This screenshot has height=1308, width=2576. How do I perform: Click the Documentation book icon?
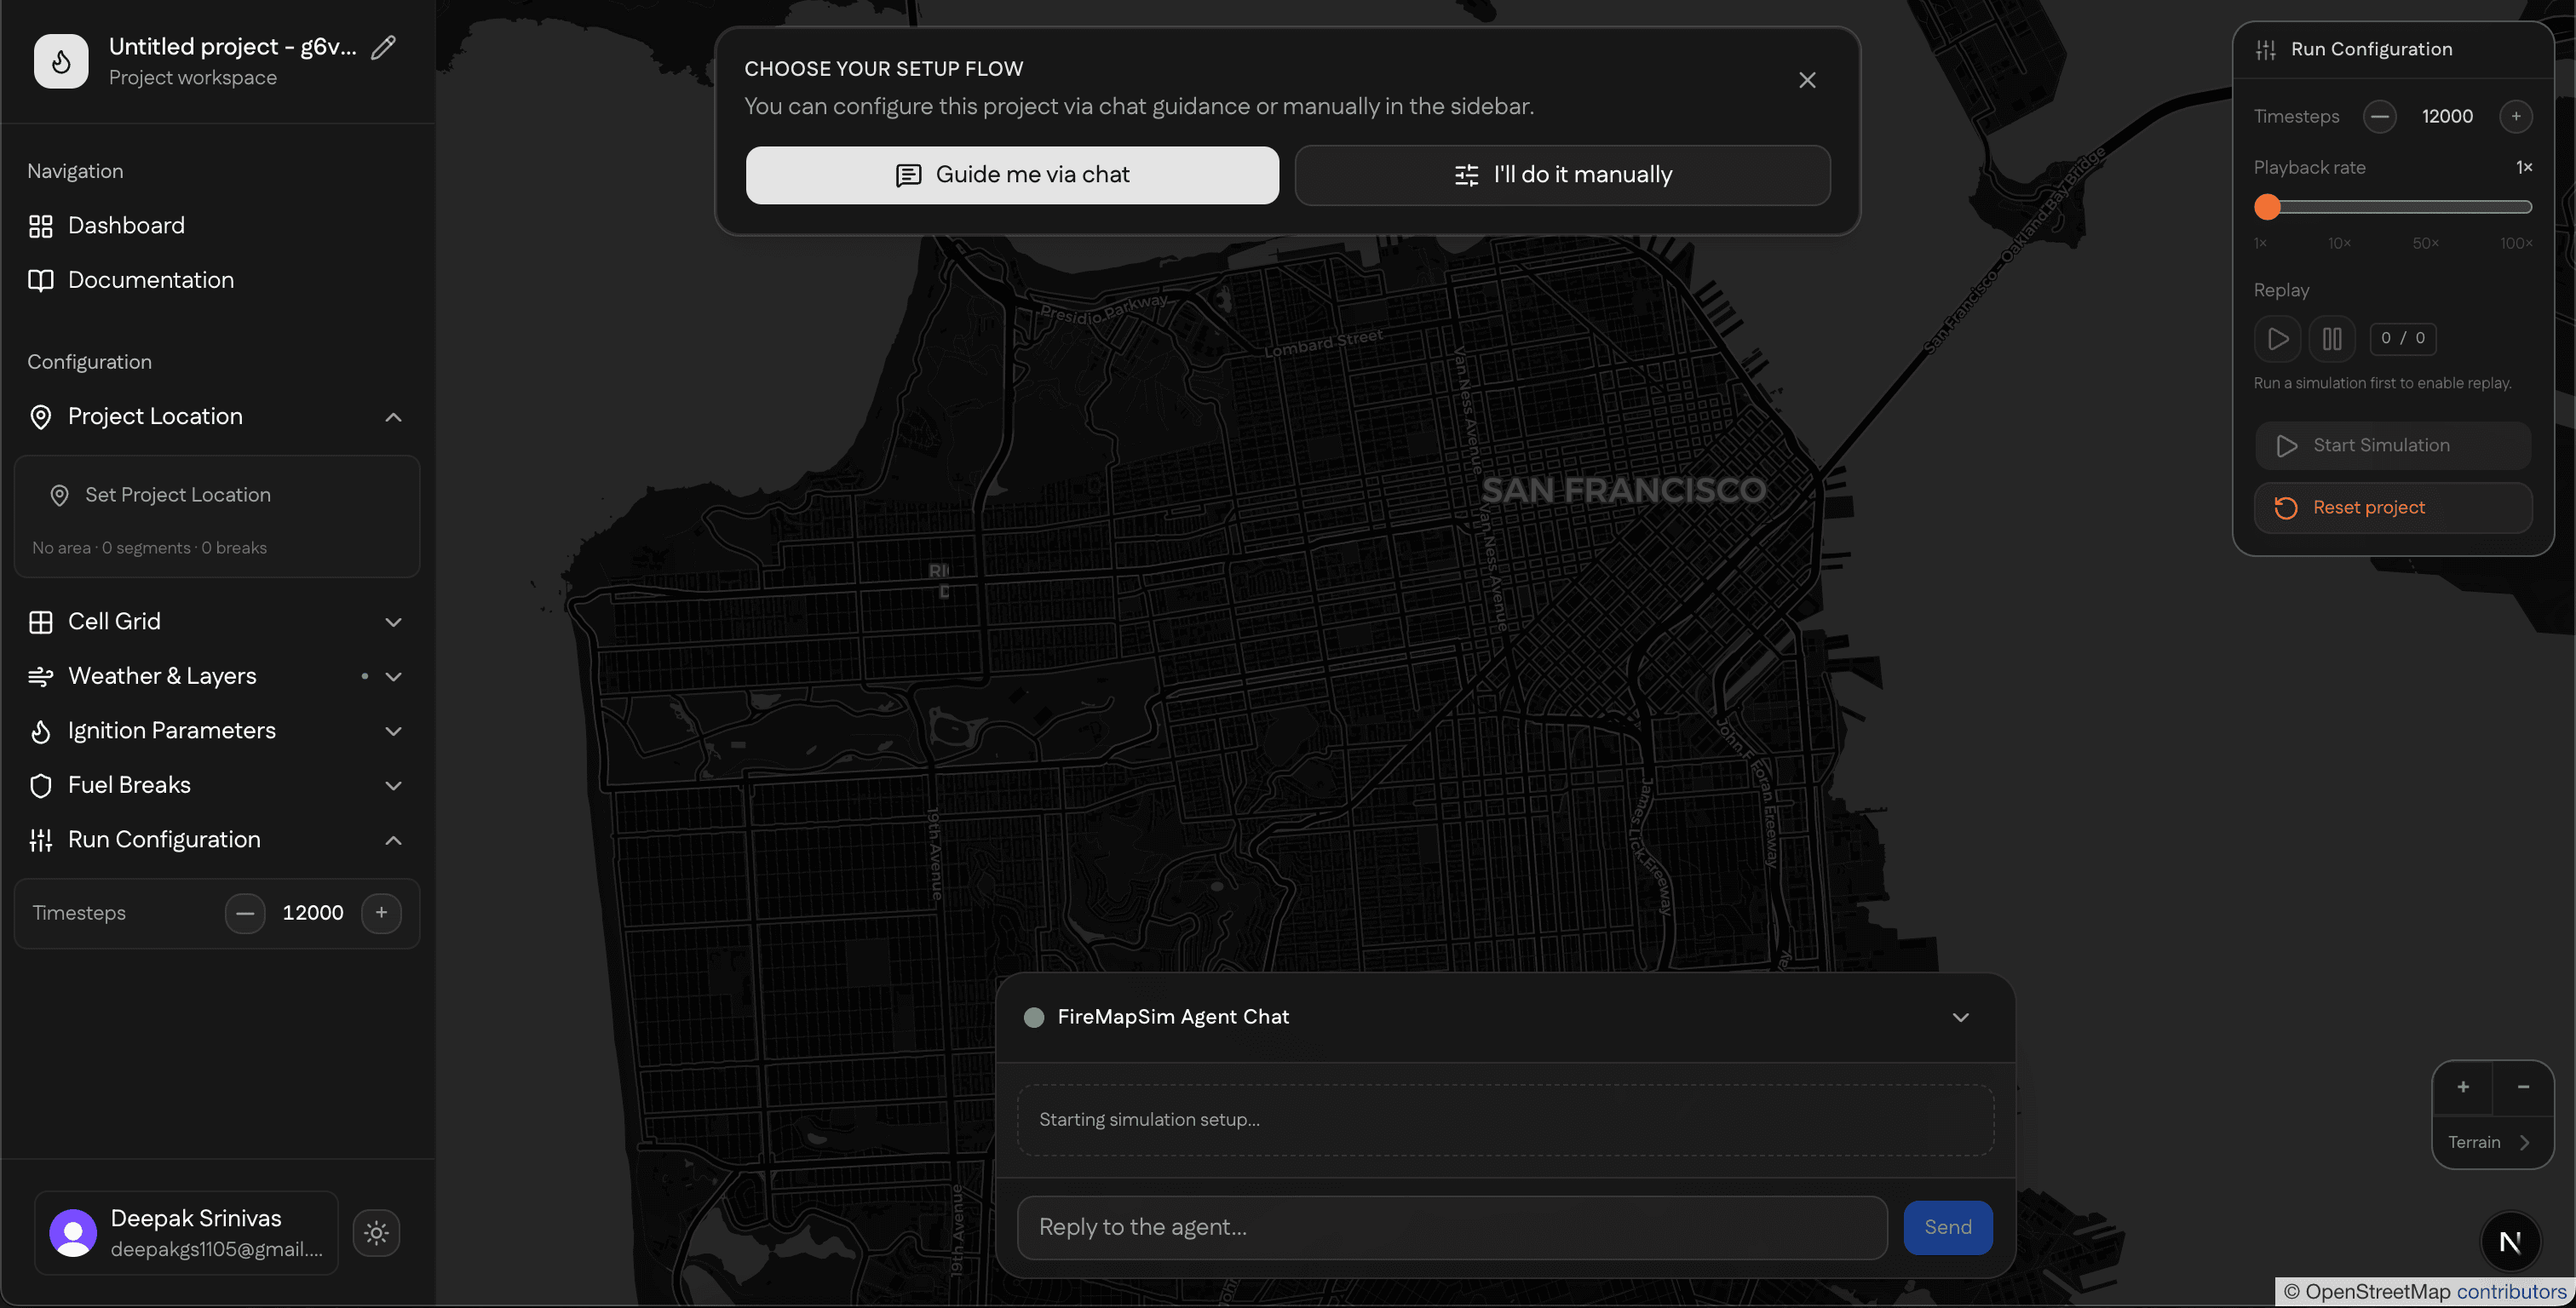pos(41,281)
